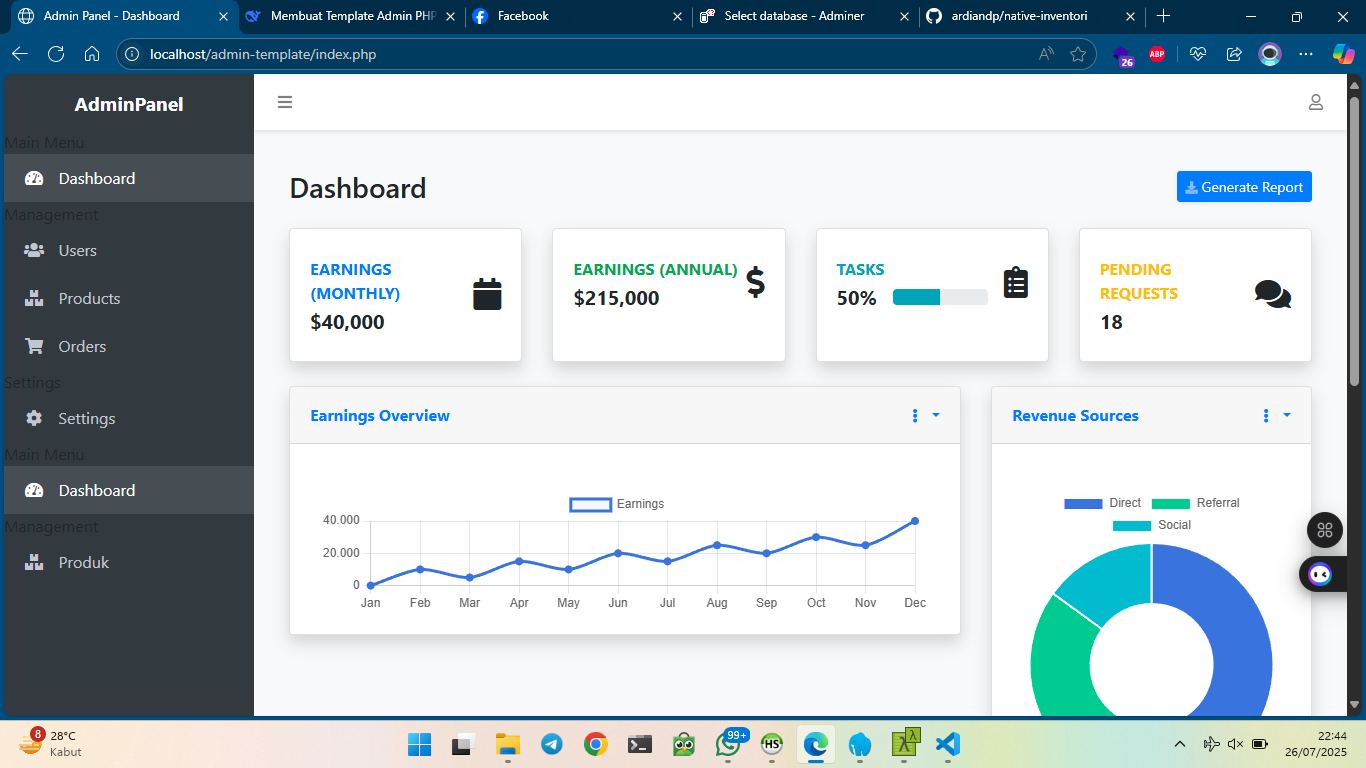1366x768 pixels.
Task: Open the Copilot icon in the browser toolbar
Action: tap(1343, 54)
